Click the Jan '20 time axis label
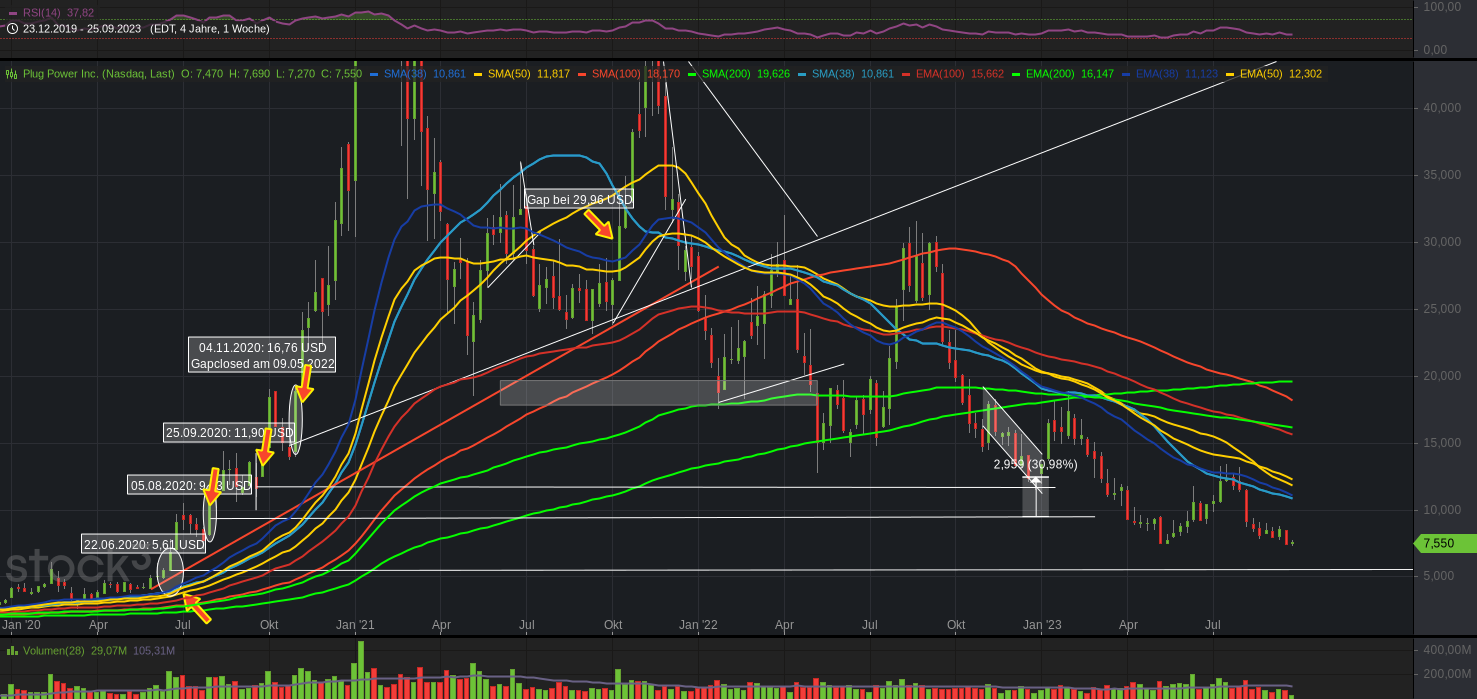1477x699 pixels. (x=21, y=625)
